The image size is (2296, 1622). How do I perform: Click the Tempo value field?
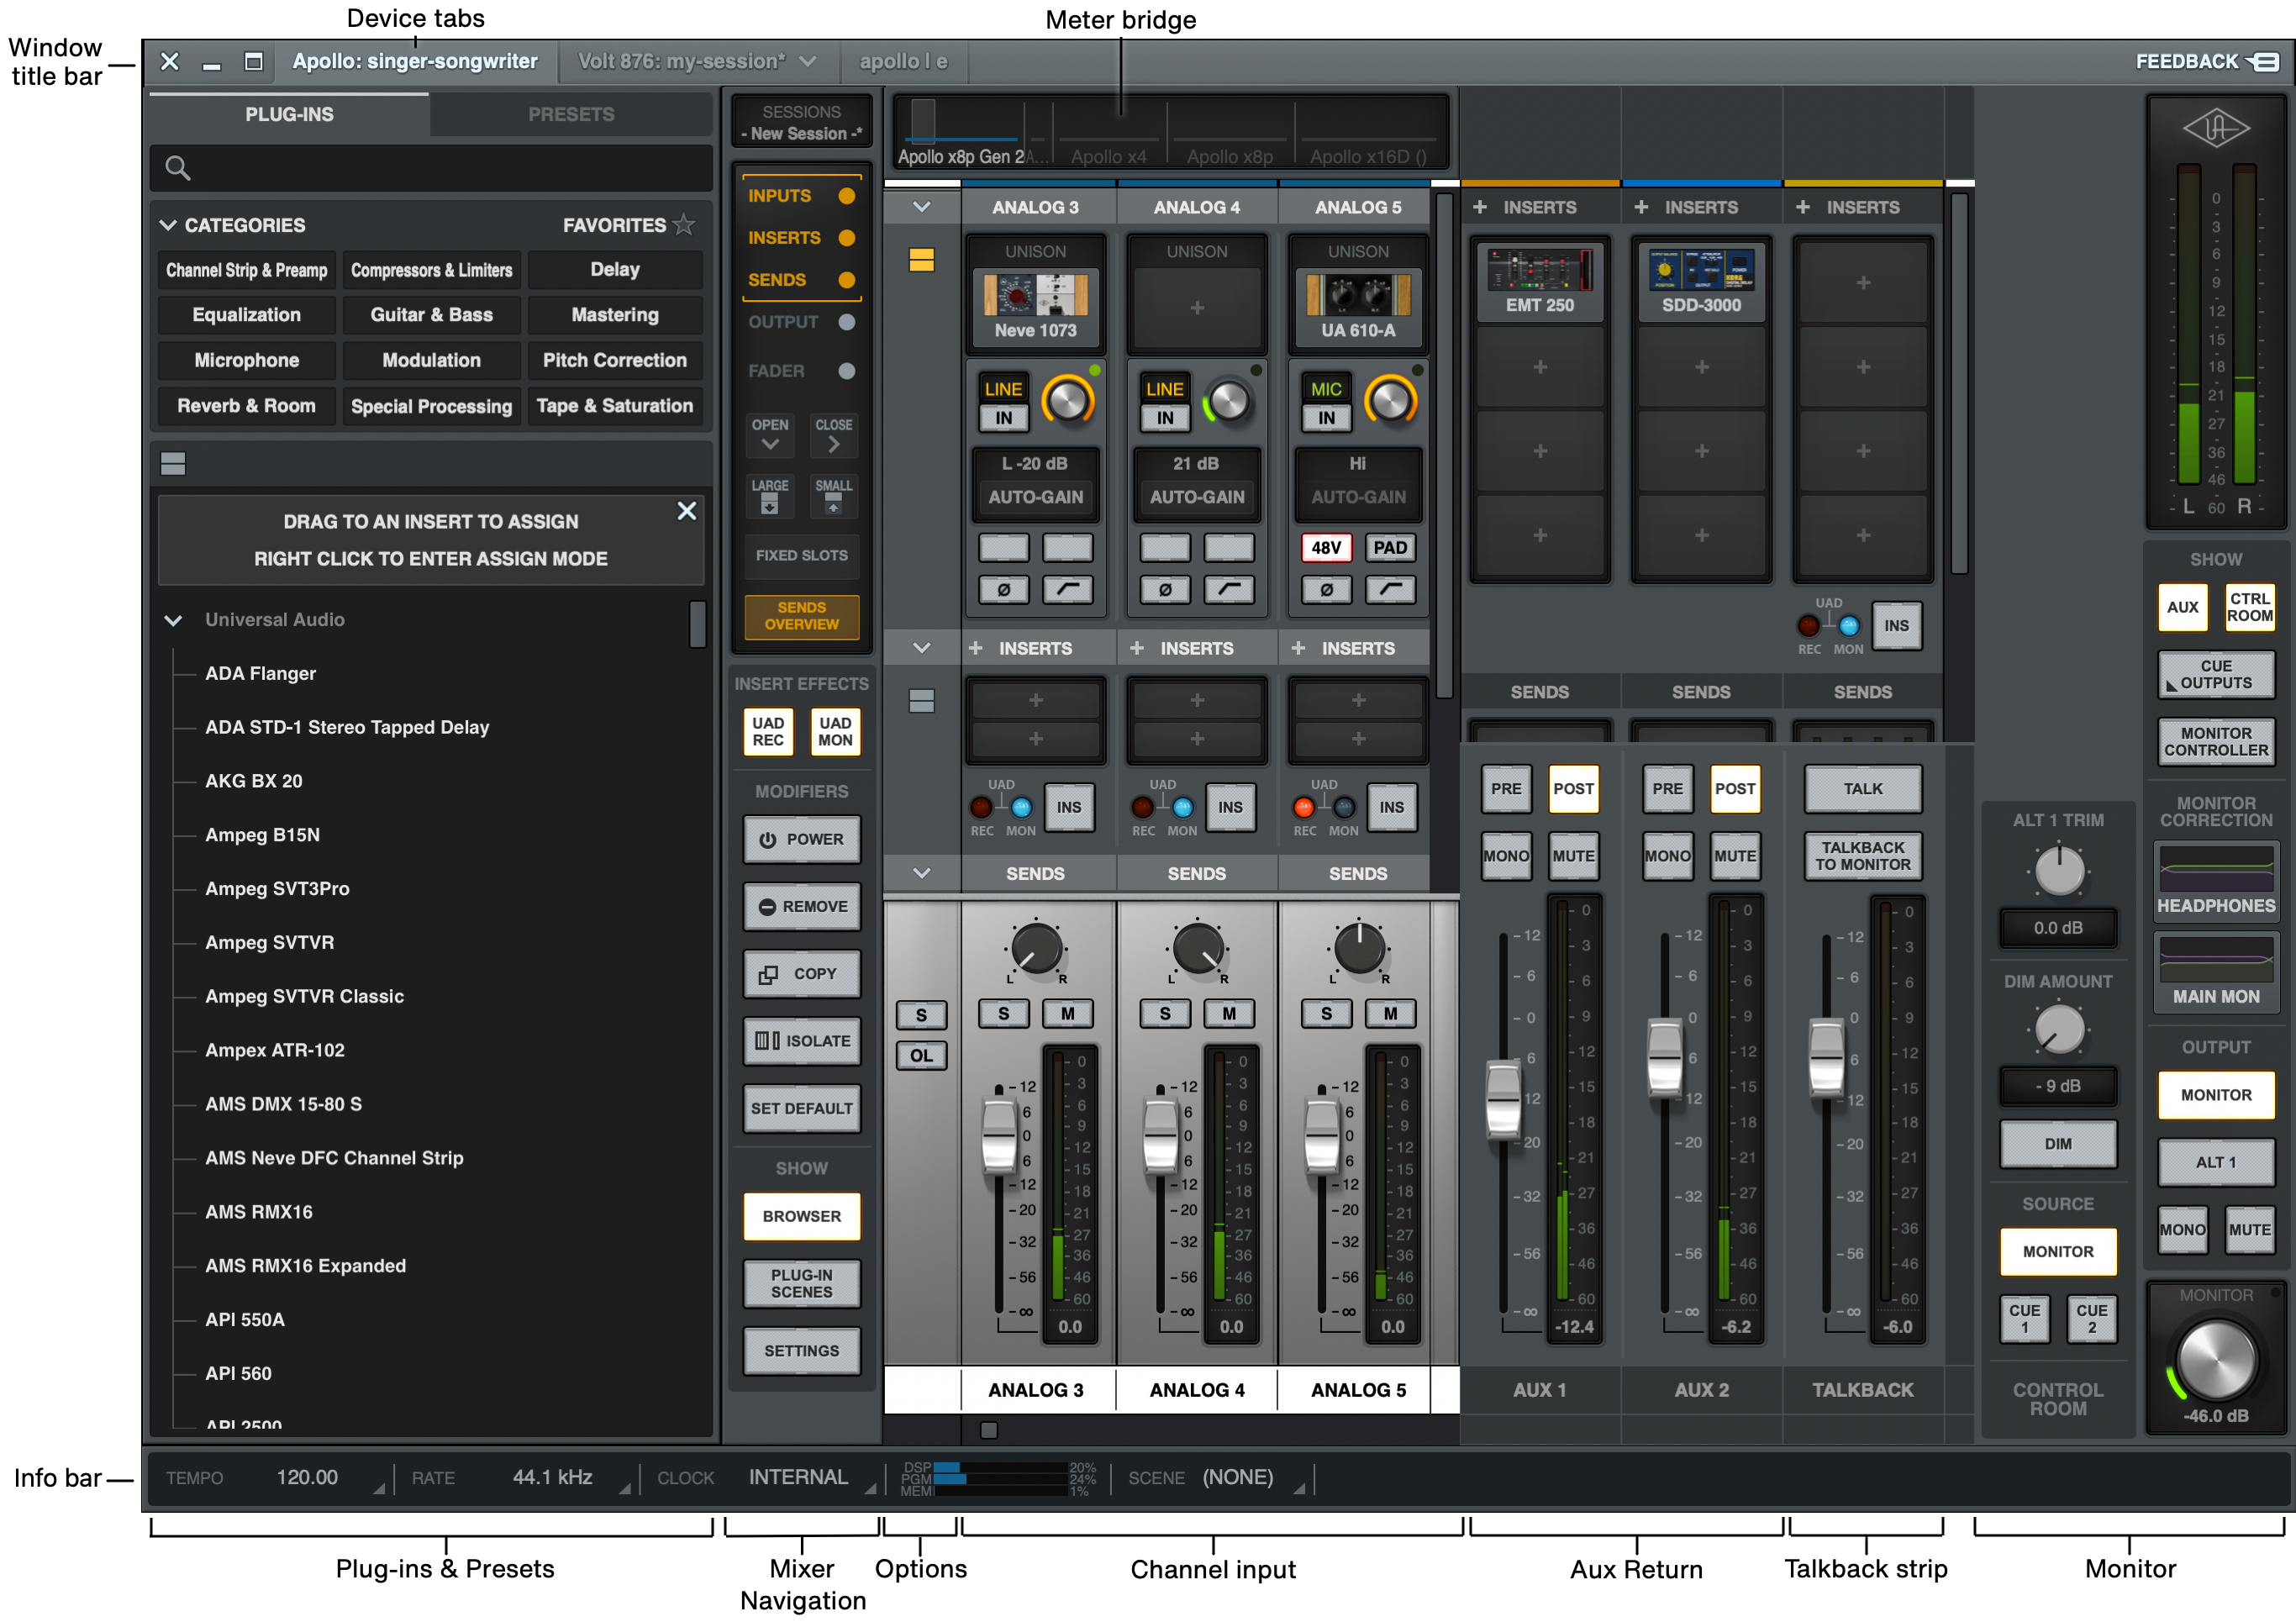tap(307, 1477)
